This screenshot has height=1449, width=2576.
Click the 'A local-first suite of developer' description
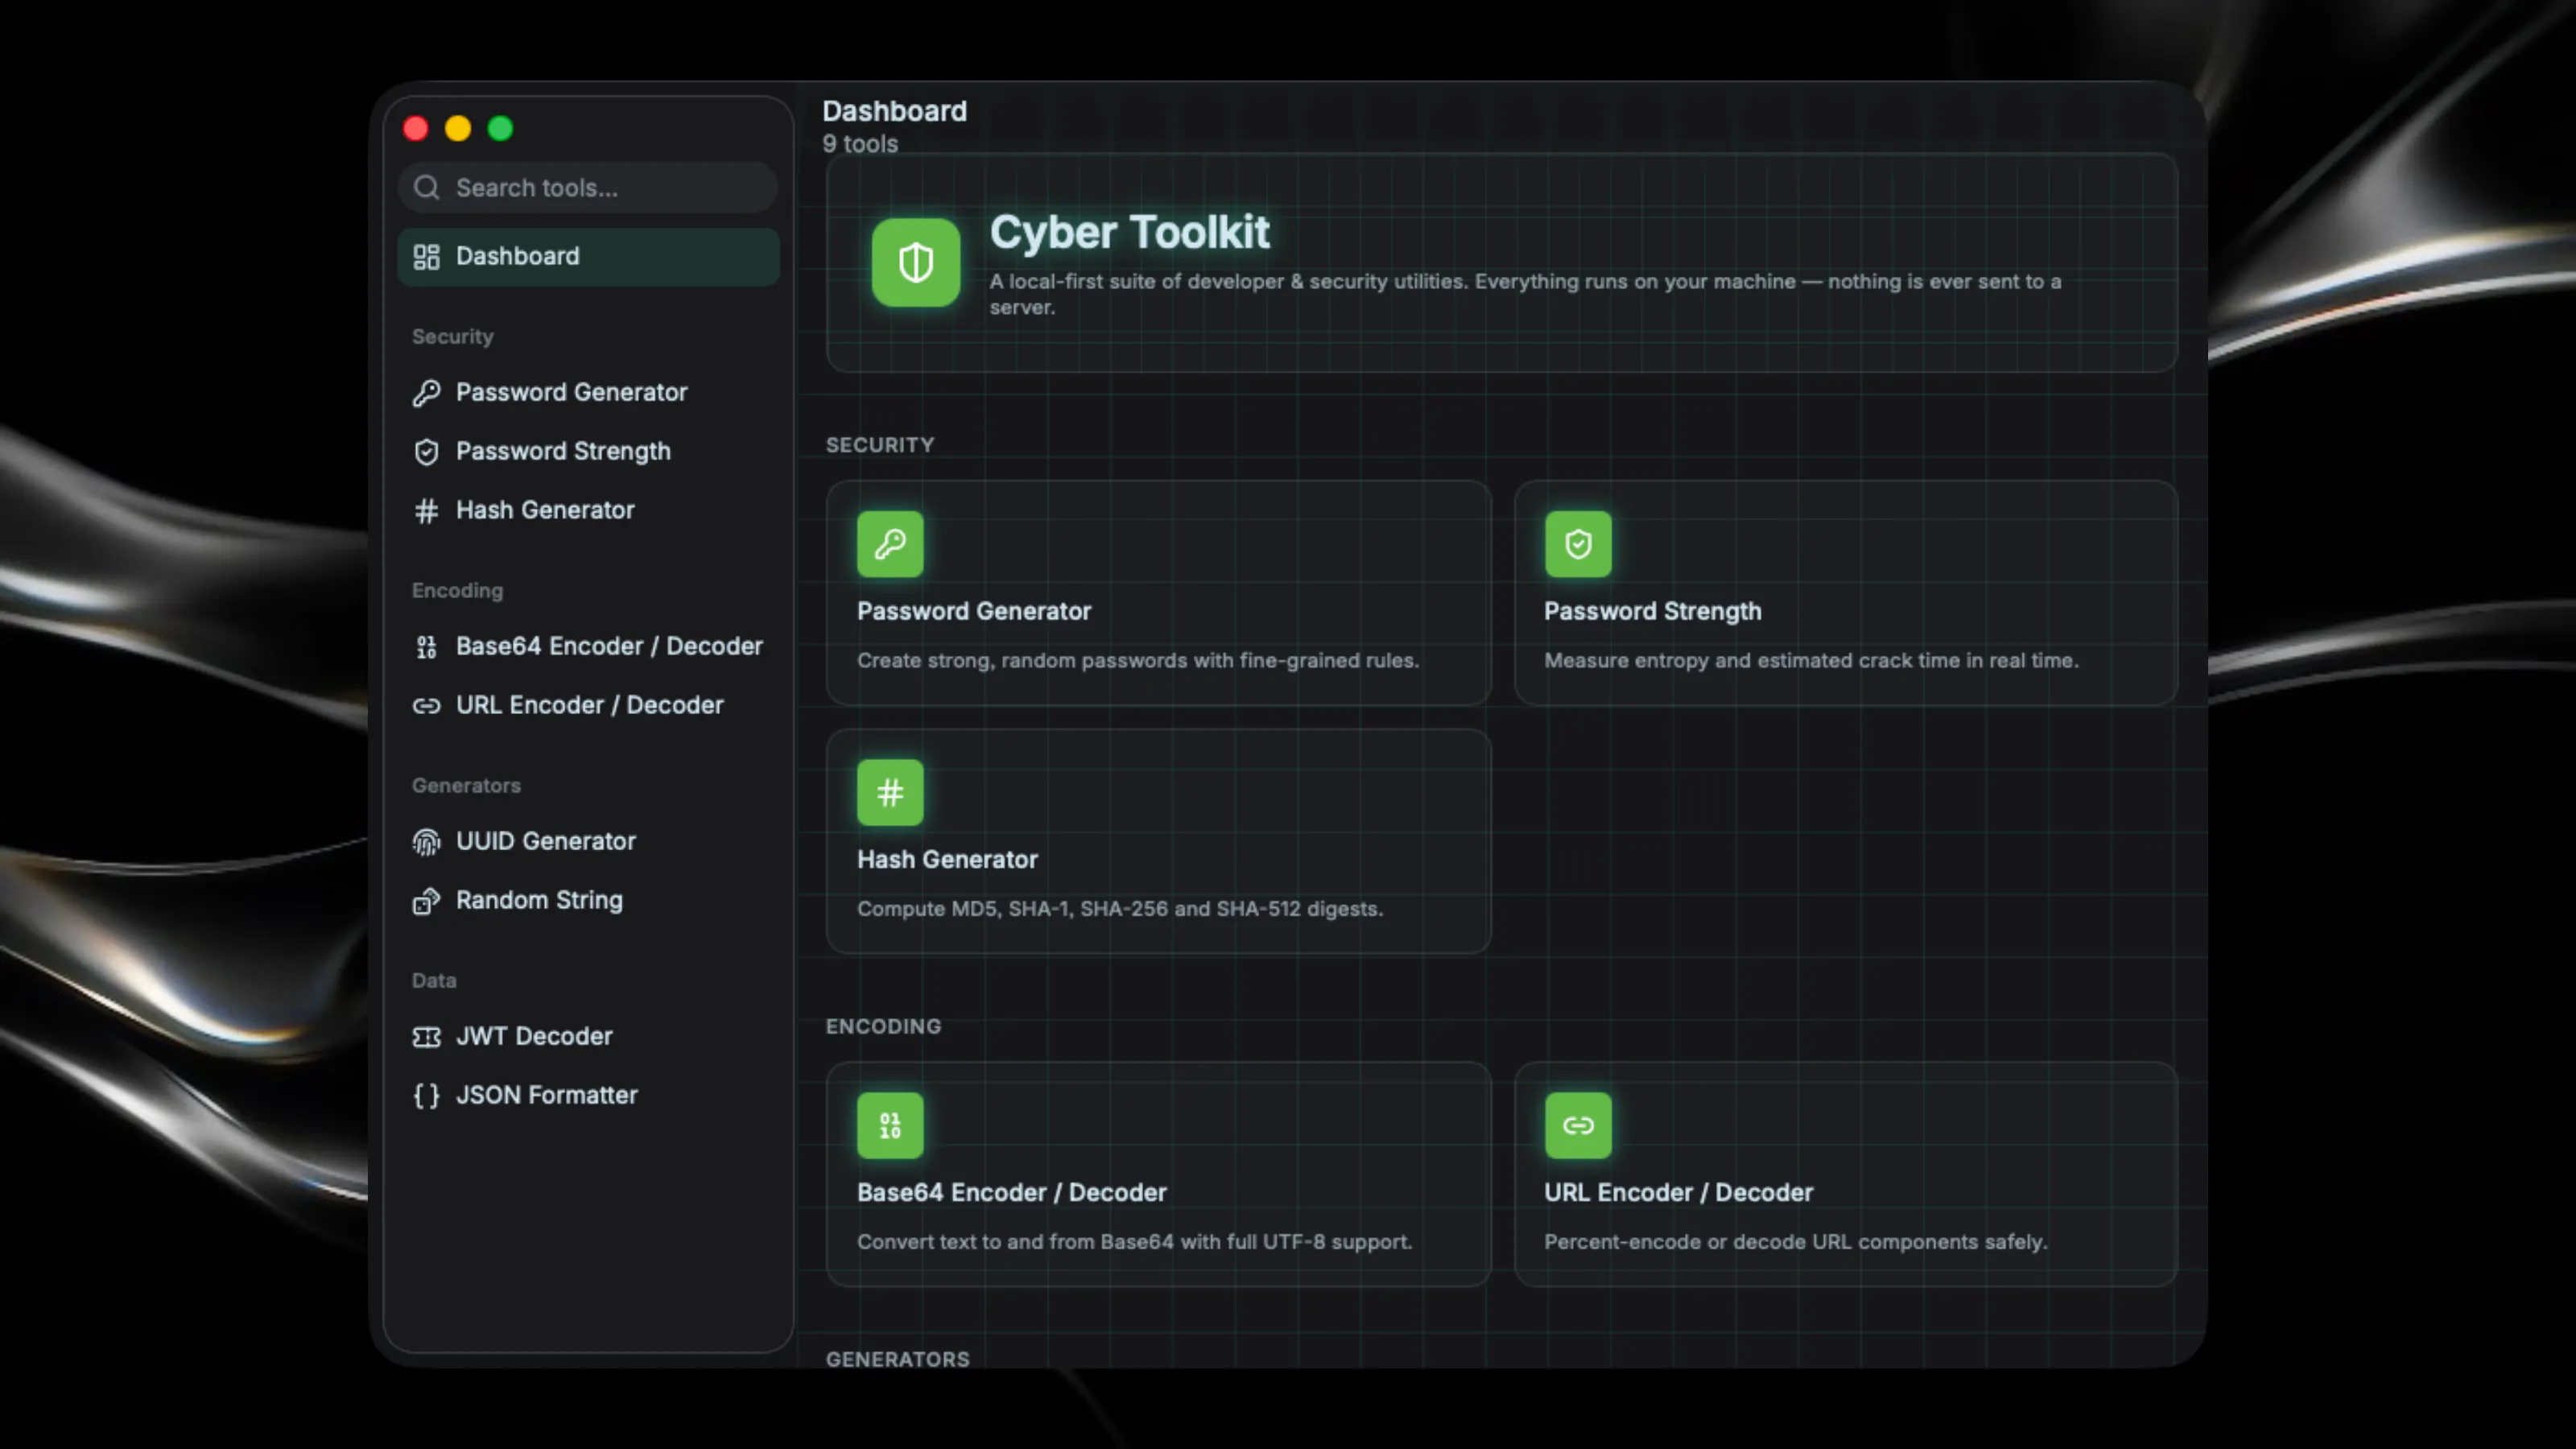[x=1525, y=295]
